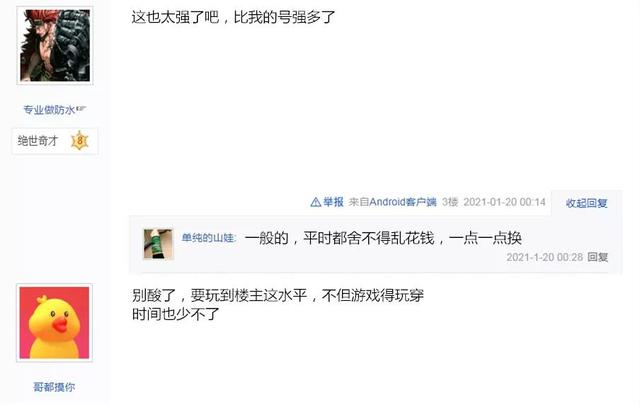Click the warning triangle report icon

click(x=316, y=202)
